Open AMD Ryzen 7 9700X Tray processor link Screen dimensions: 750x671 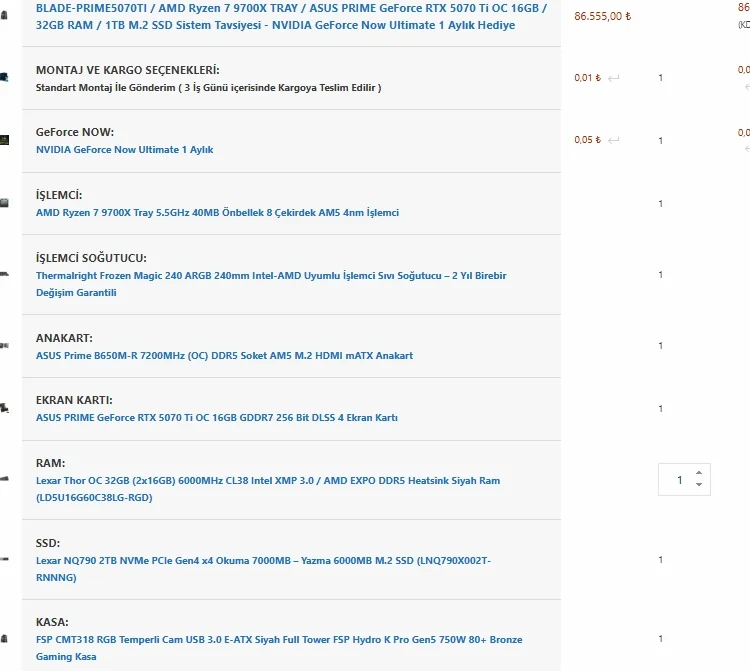pos(217,212)
